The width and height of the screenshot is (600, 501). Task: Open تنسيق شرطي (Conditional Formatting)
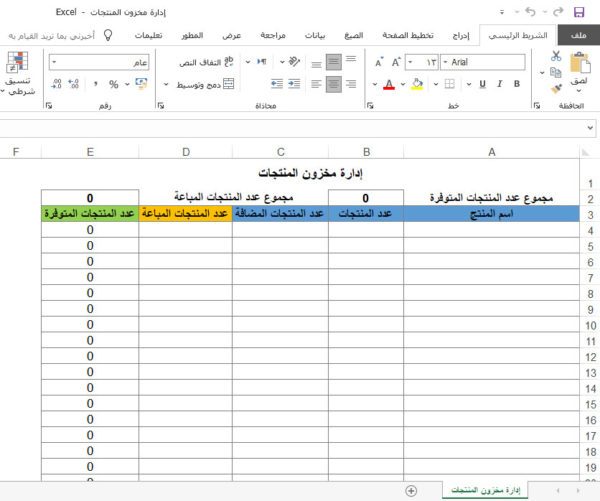[18, 73]
